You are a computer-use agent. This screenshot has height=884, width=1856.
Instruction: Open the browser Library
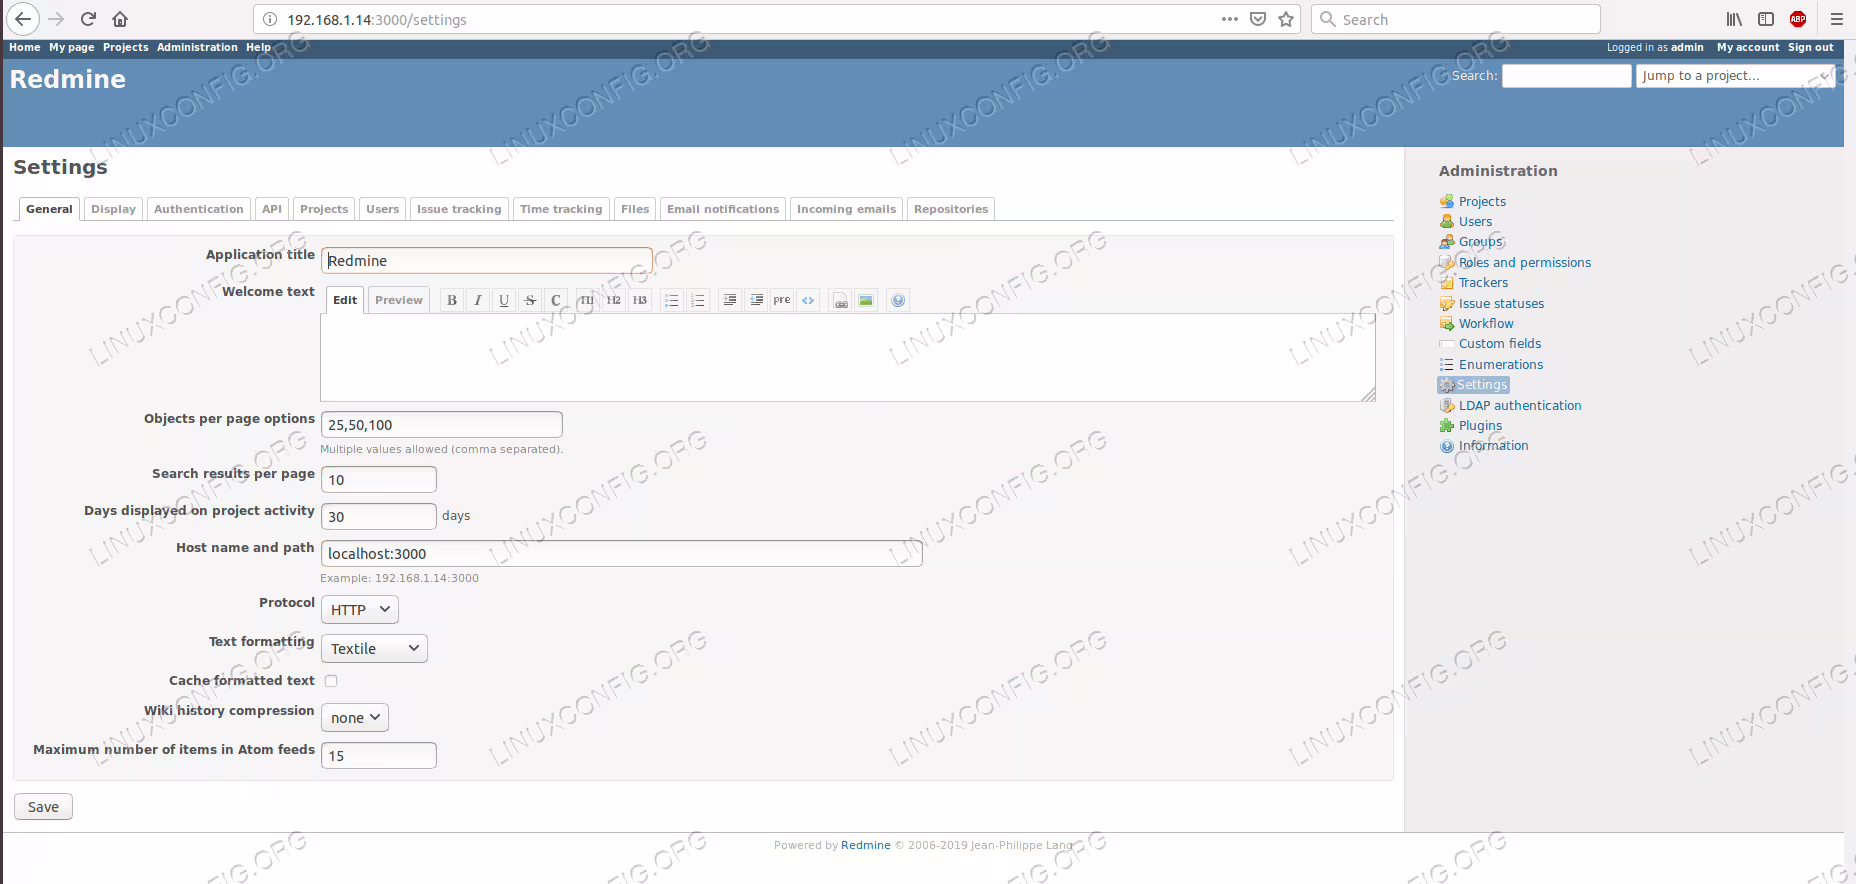click(x=1734, y=19)
